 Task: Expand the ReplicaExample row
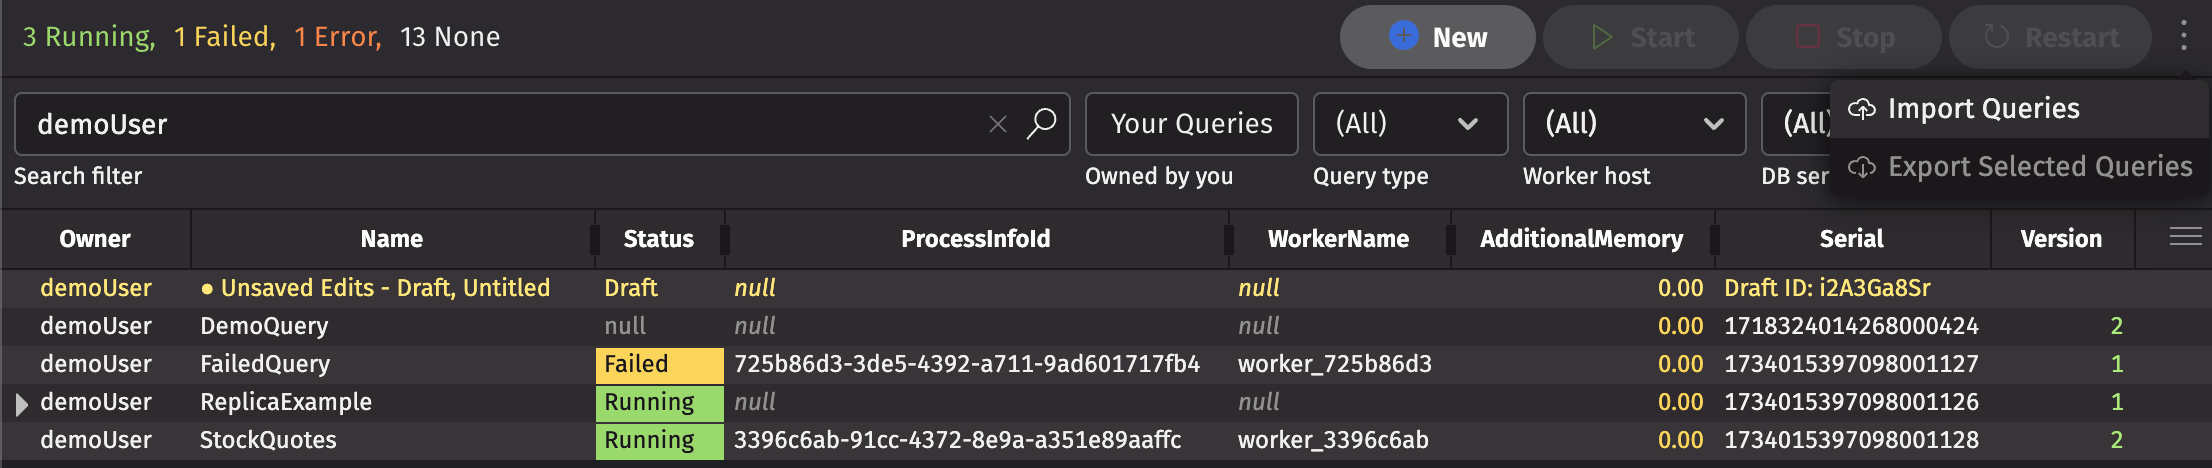click(21, 404)
